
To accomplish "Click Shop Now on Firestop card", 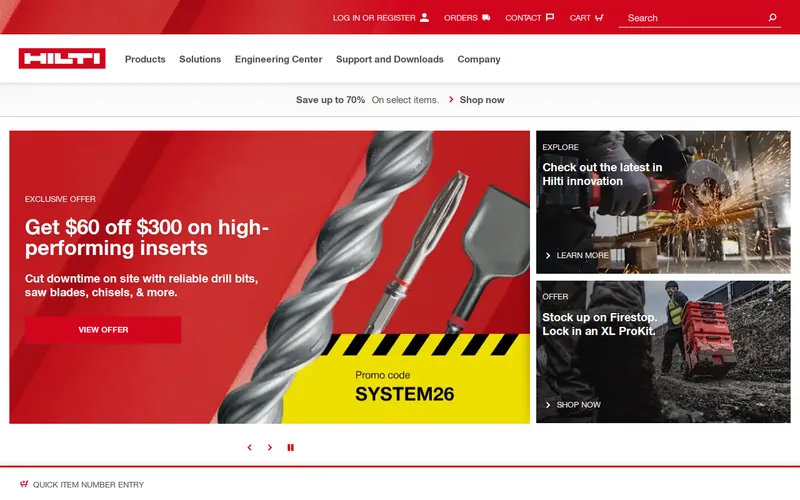I will pos(578,405).
